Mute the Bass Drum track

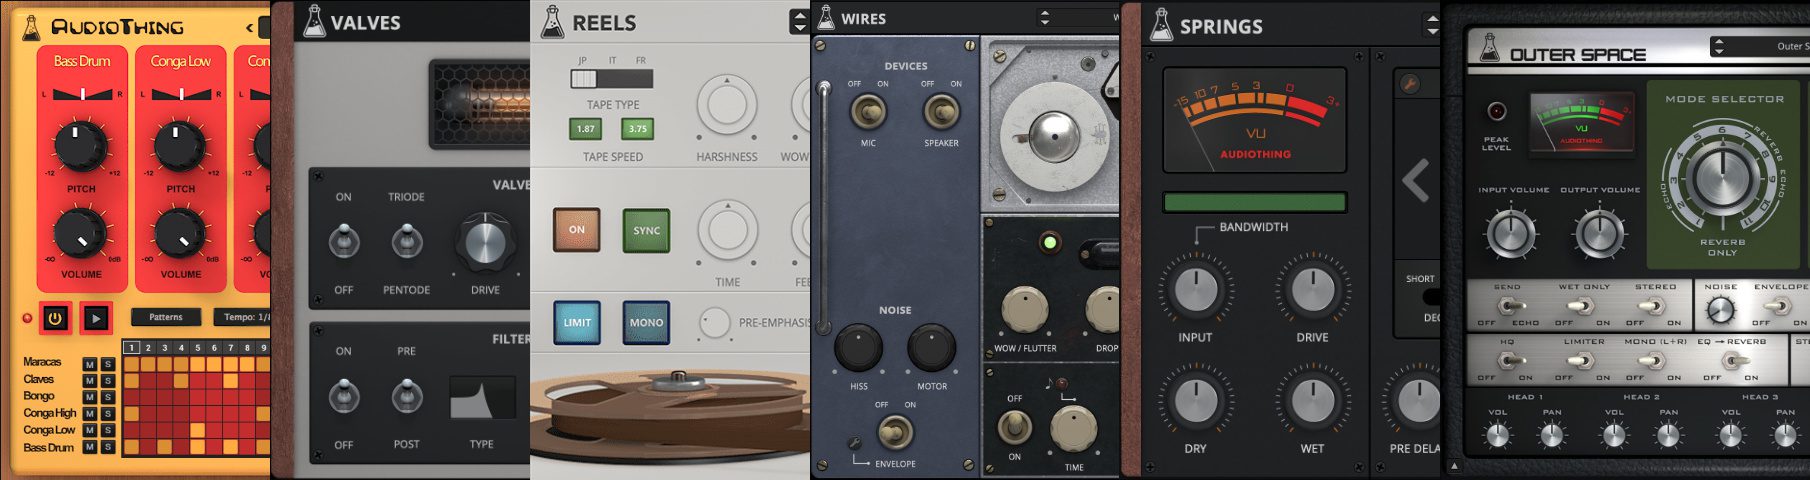click(x=90, y=447)
